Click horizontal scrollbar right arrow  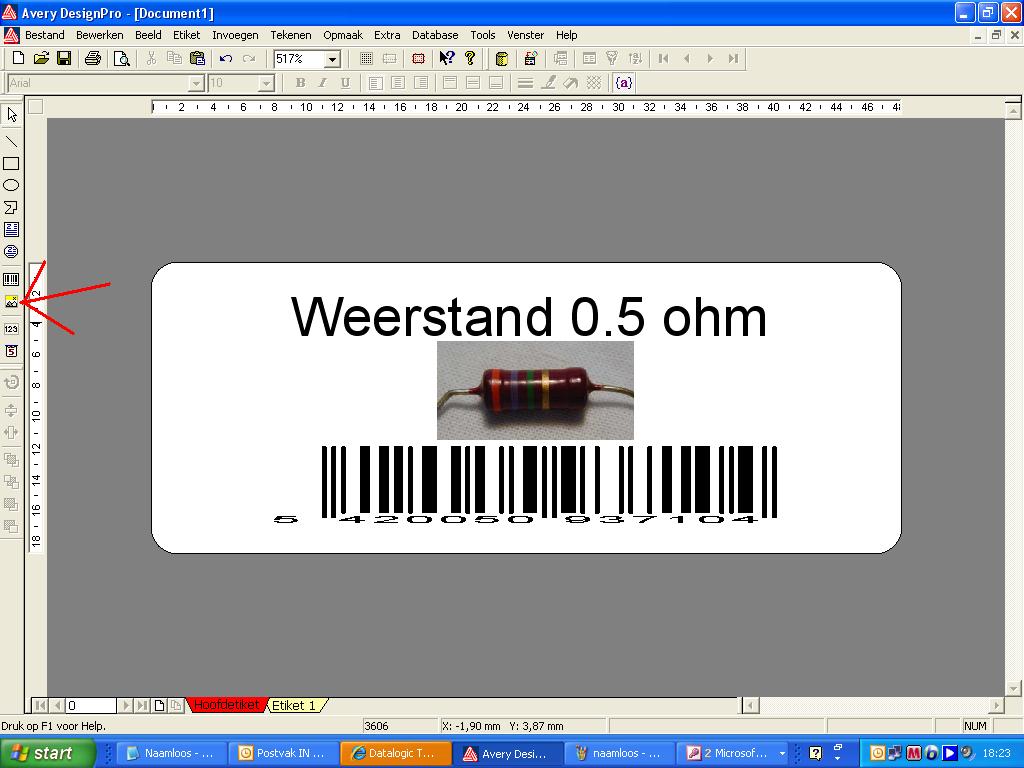pyautogui.click(x=995, y=705)
